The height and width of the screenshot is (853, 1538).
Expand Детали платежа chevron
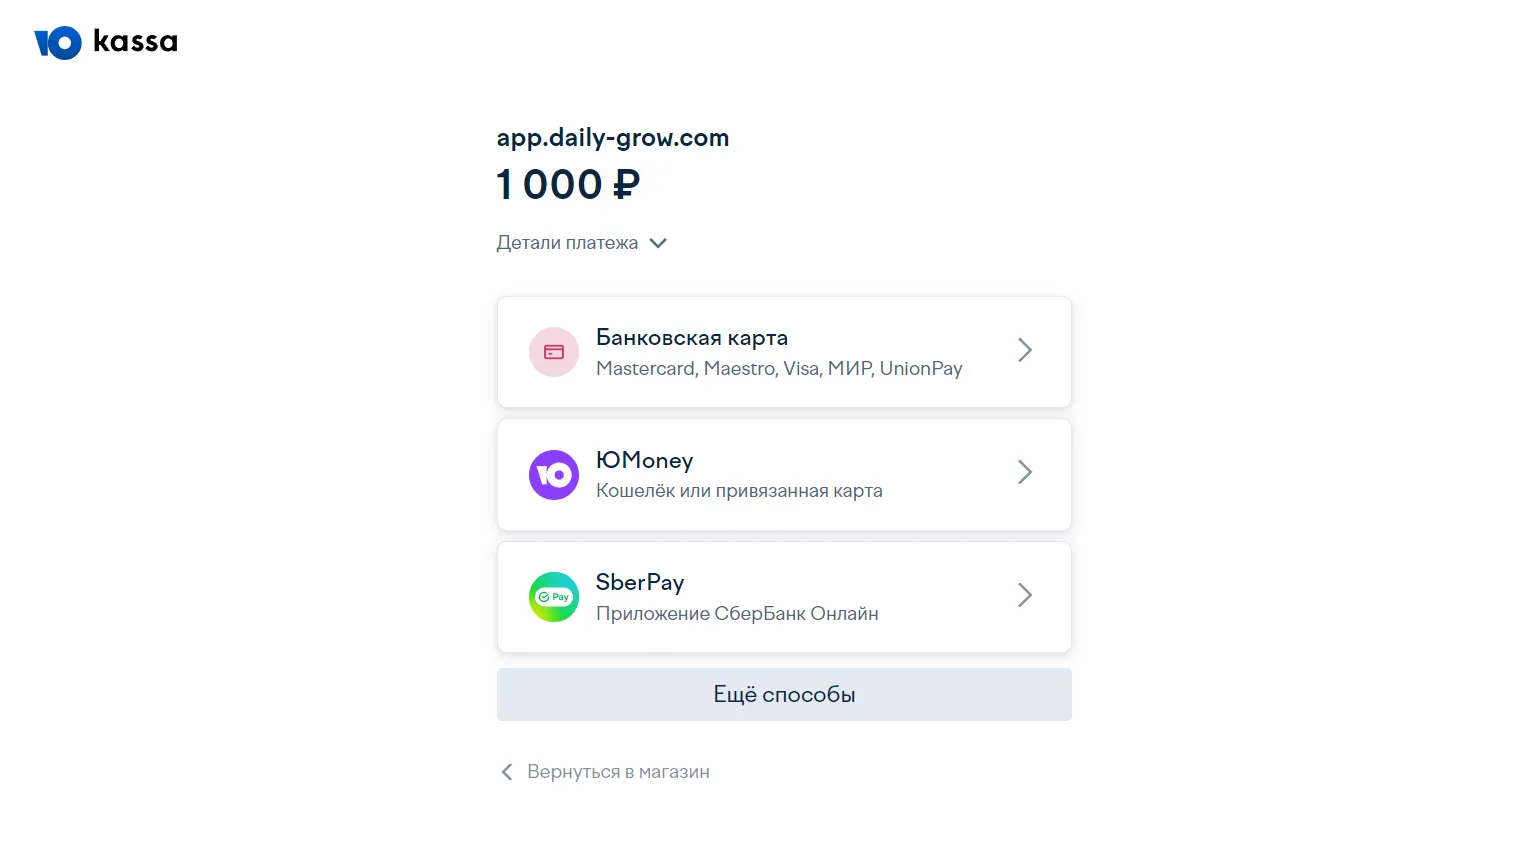click(x=658, y=243)
